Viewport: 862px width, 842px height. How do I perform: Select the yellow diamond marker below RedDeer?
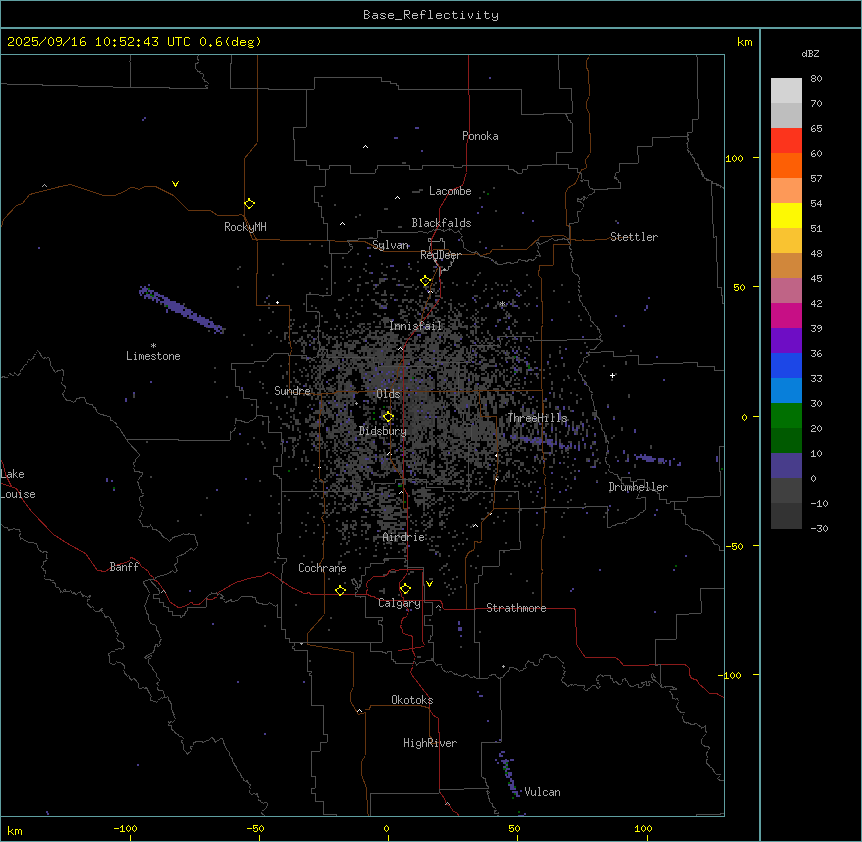click(x=426, y=281)
